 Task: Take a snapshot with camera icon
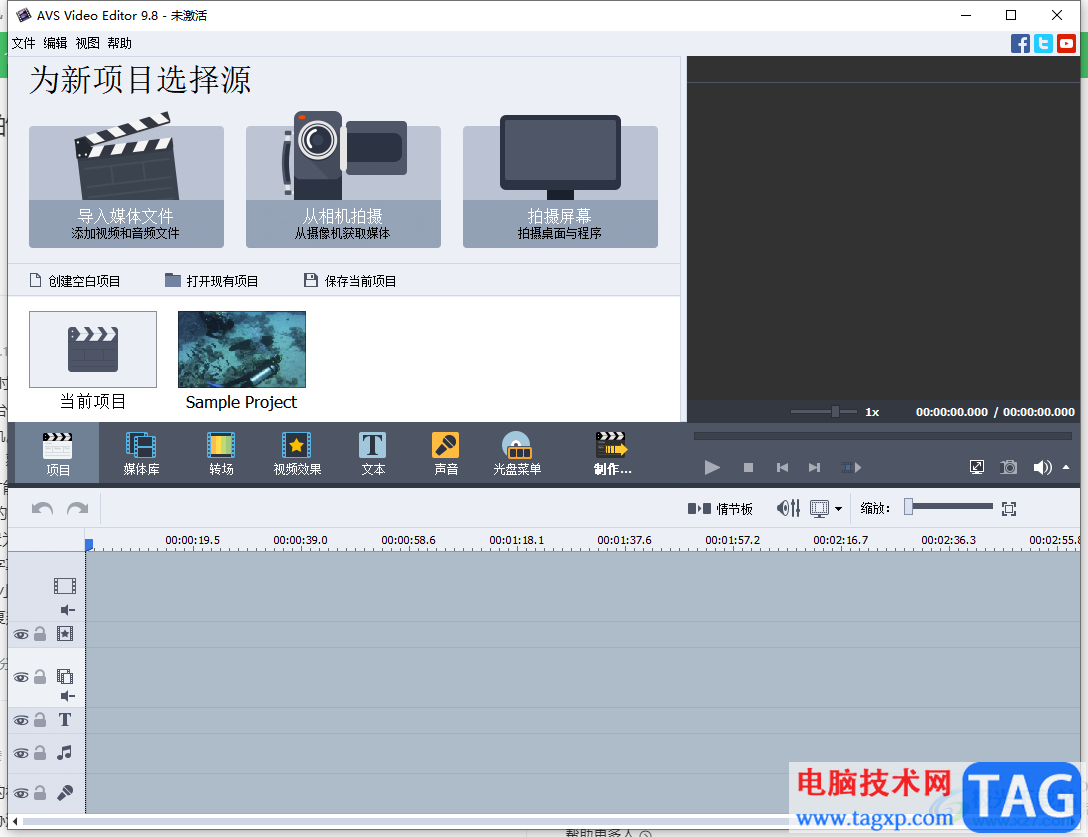(1008, 468)
